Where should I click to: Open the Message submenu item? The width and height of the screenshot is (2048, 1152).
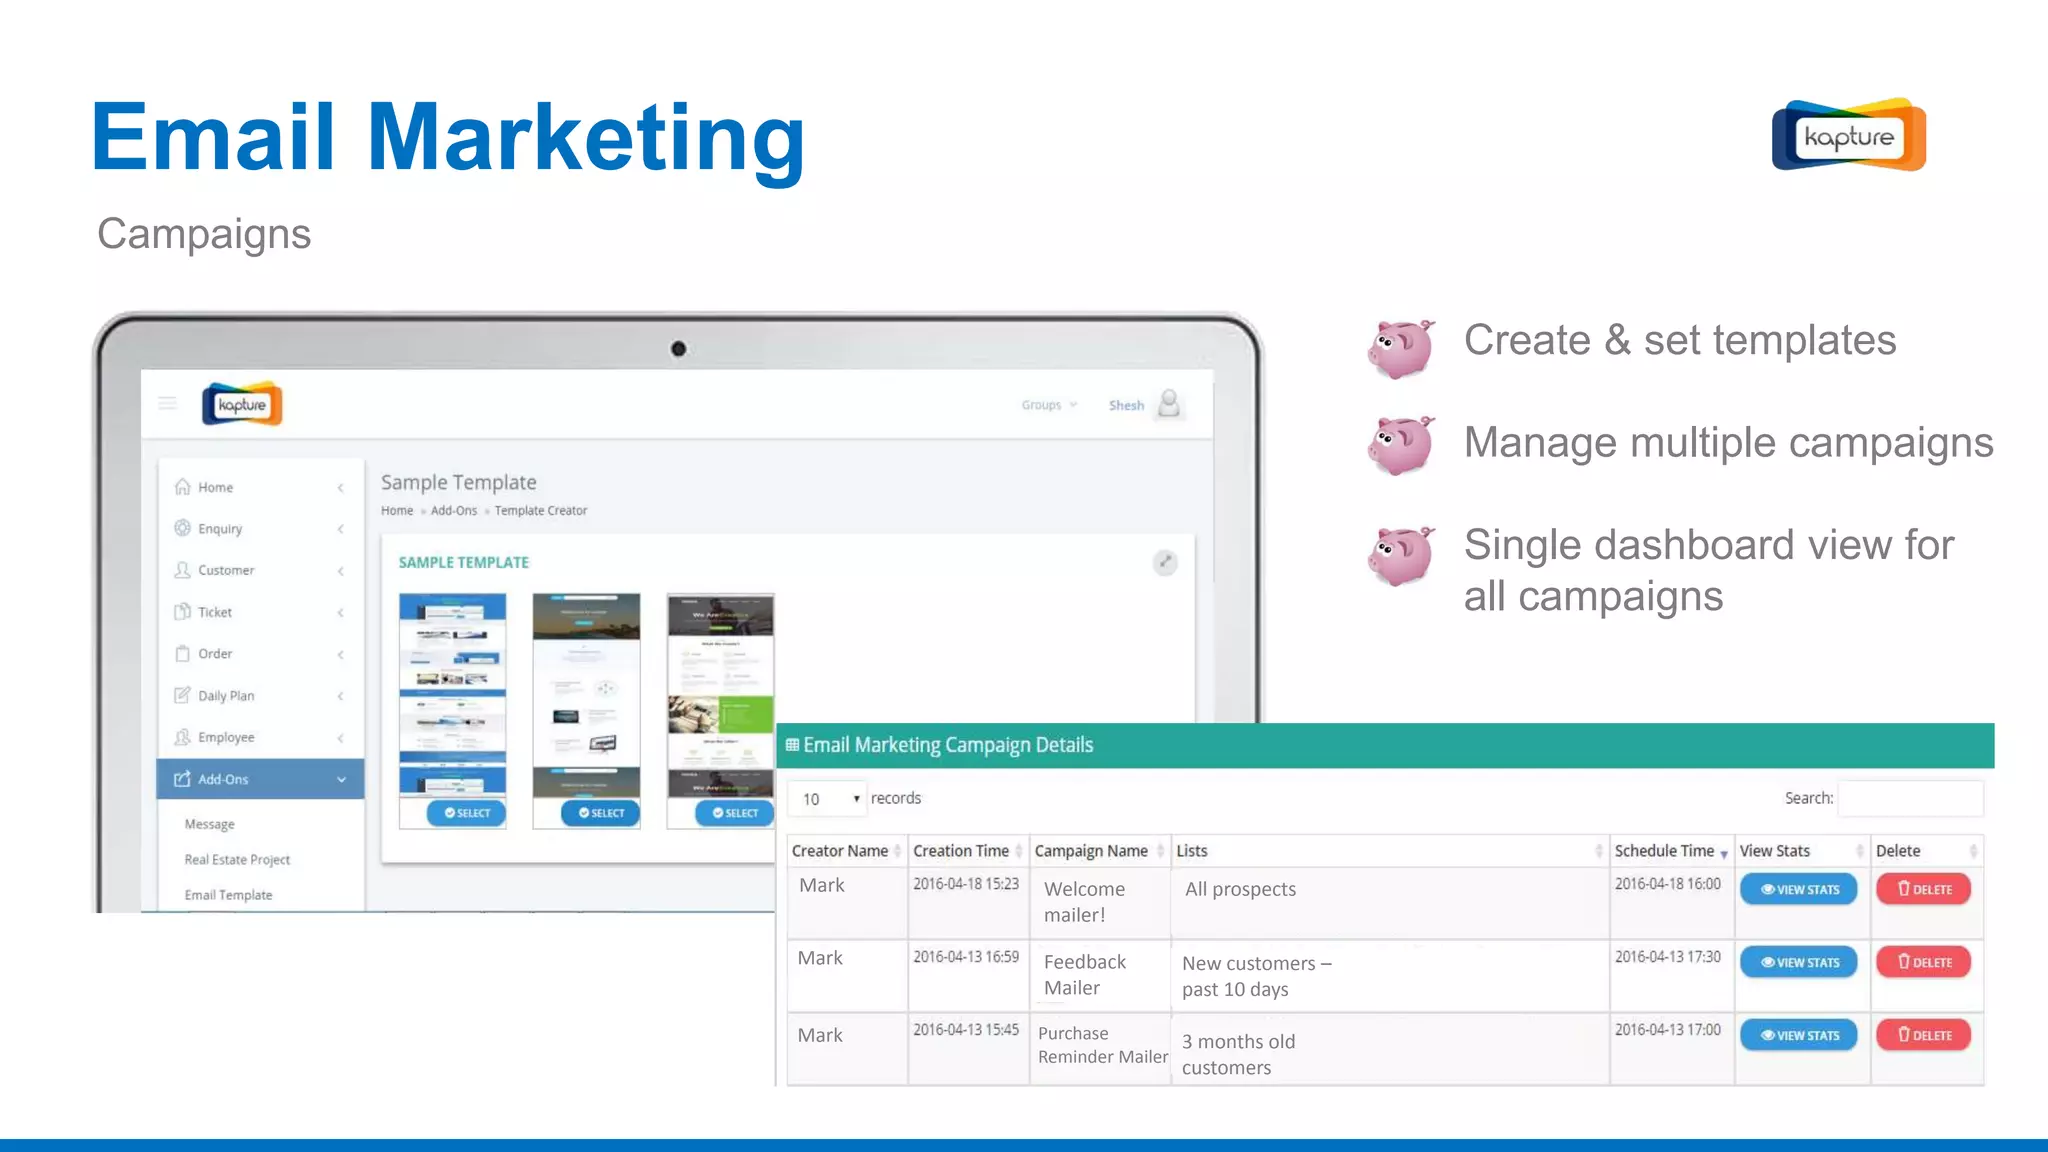pos(210,824)
